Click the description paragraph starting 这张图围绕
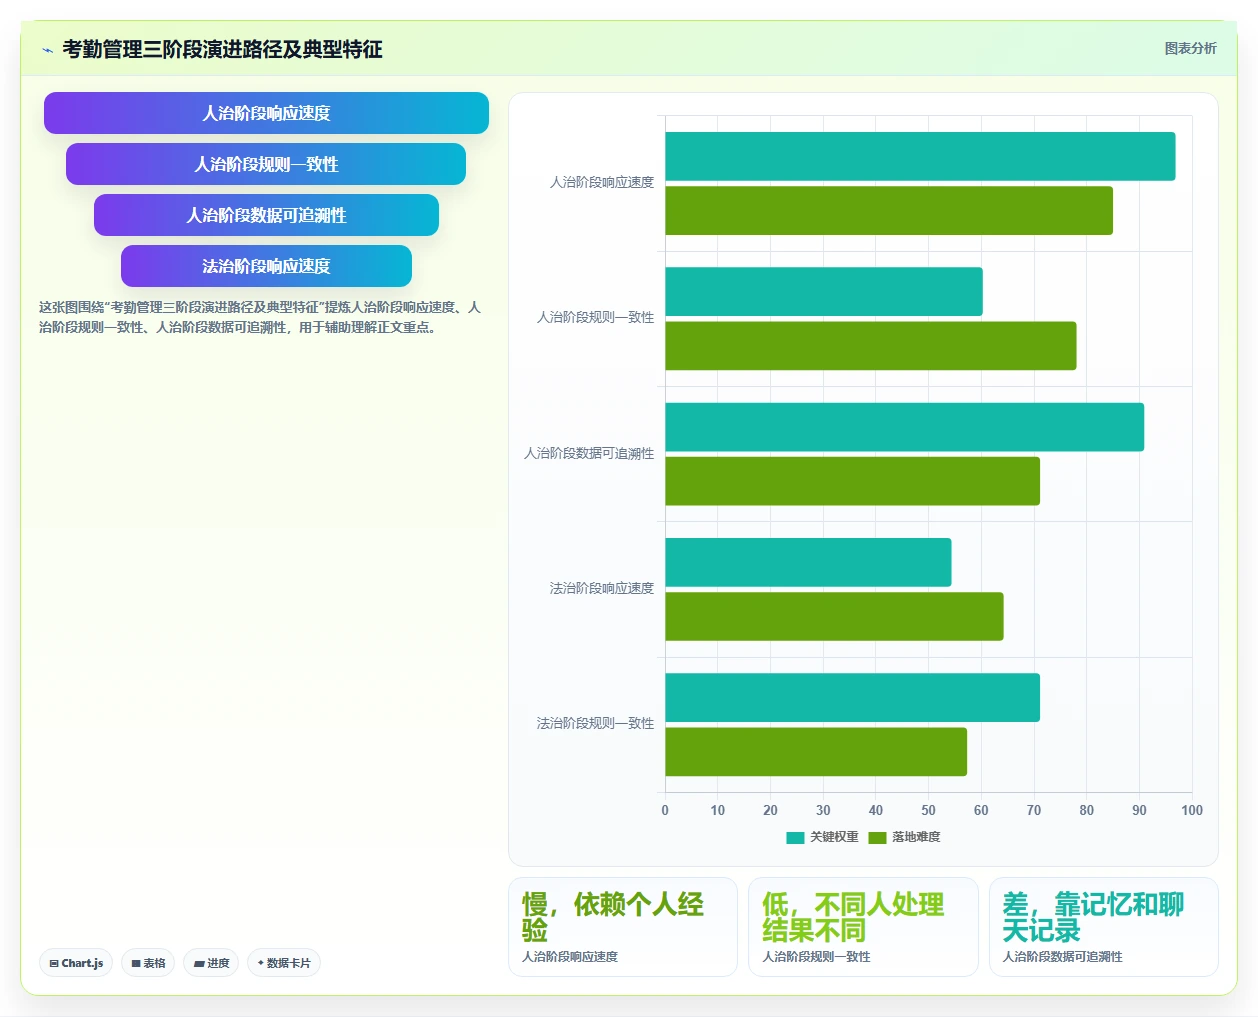 [260, 317]
